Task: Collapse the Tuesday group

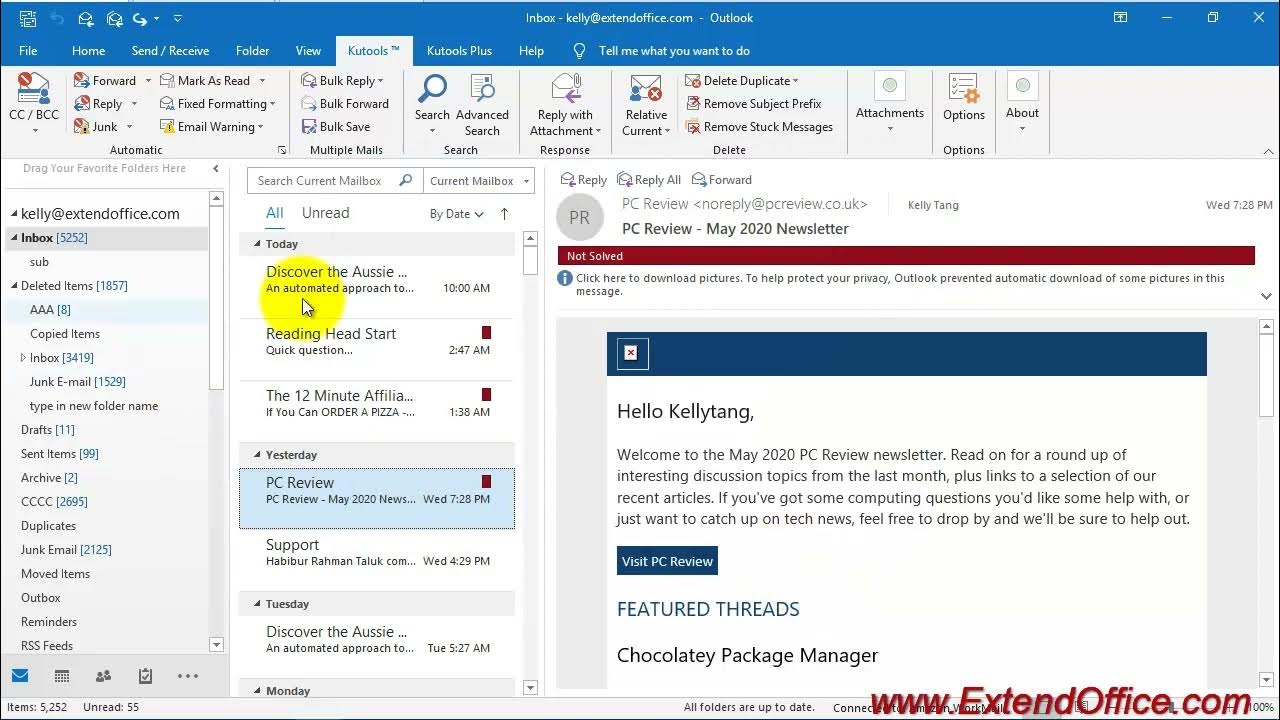Action: click(257, 604)
